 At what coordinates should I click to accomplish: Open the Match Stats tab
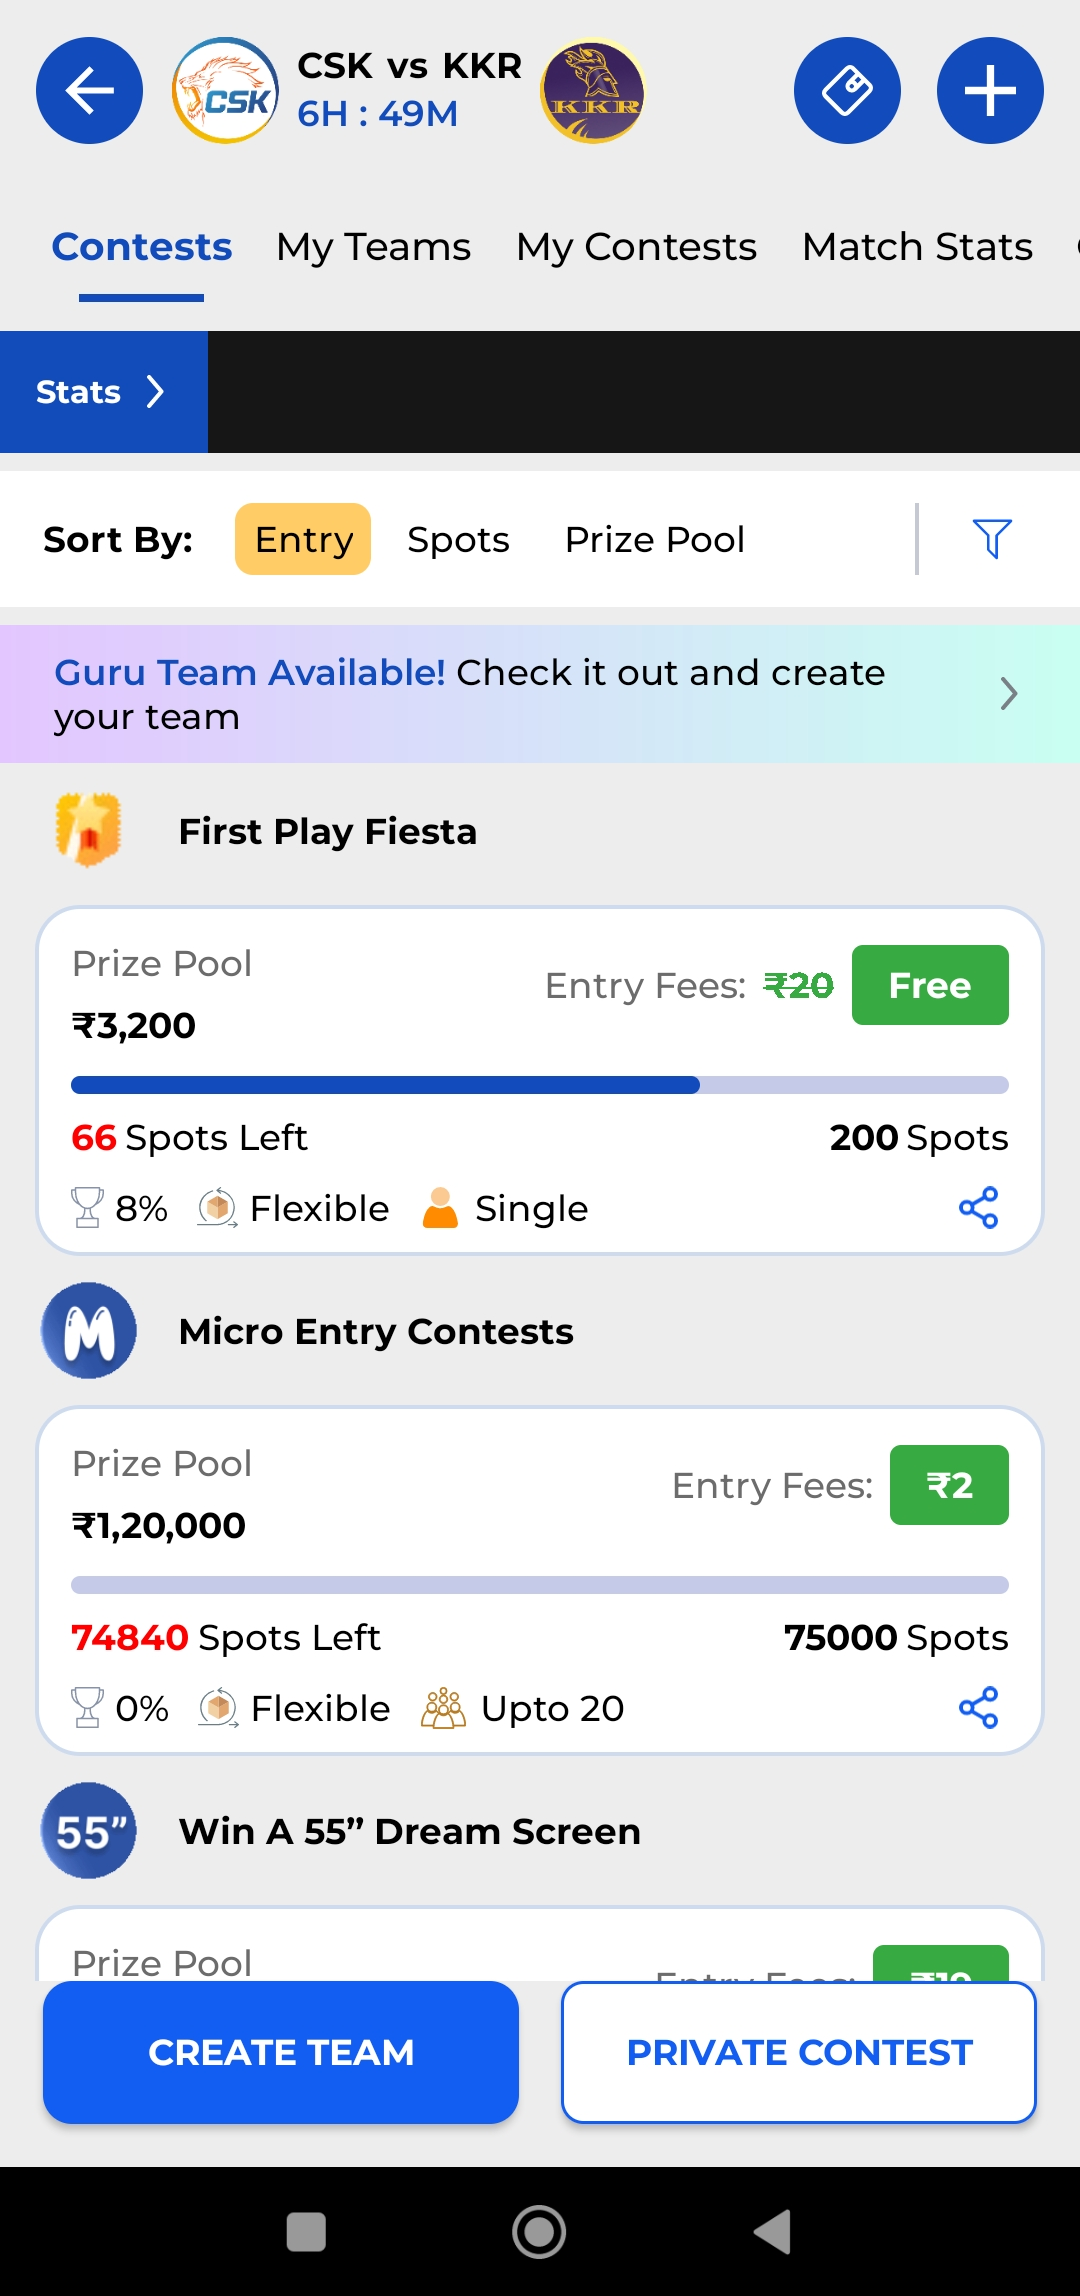pos(917,247)
